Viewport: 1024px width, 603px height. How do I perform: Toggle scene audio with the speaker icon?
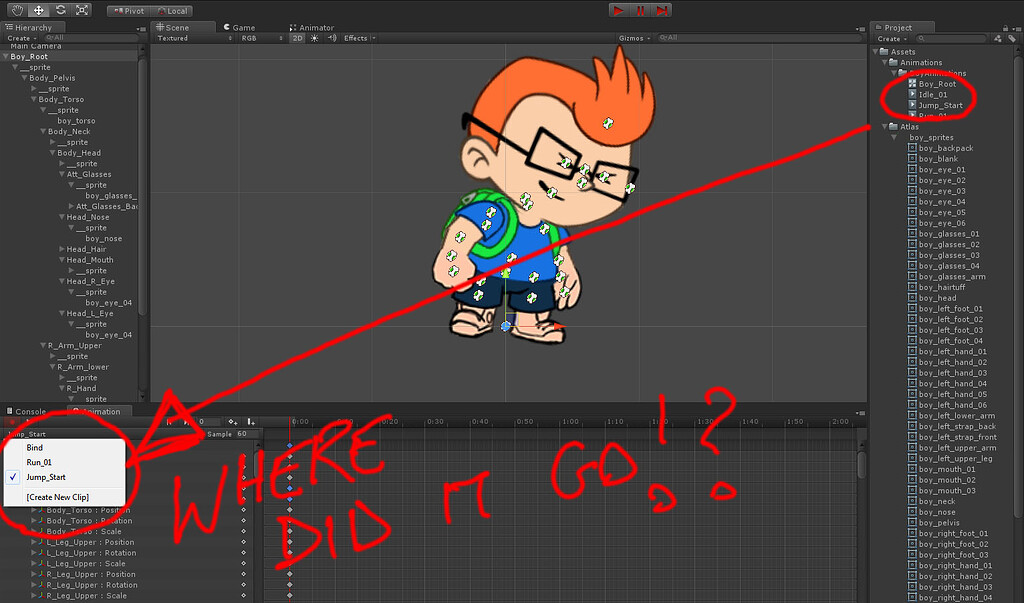click(x=332, y=37)
